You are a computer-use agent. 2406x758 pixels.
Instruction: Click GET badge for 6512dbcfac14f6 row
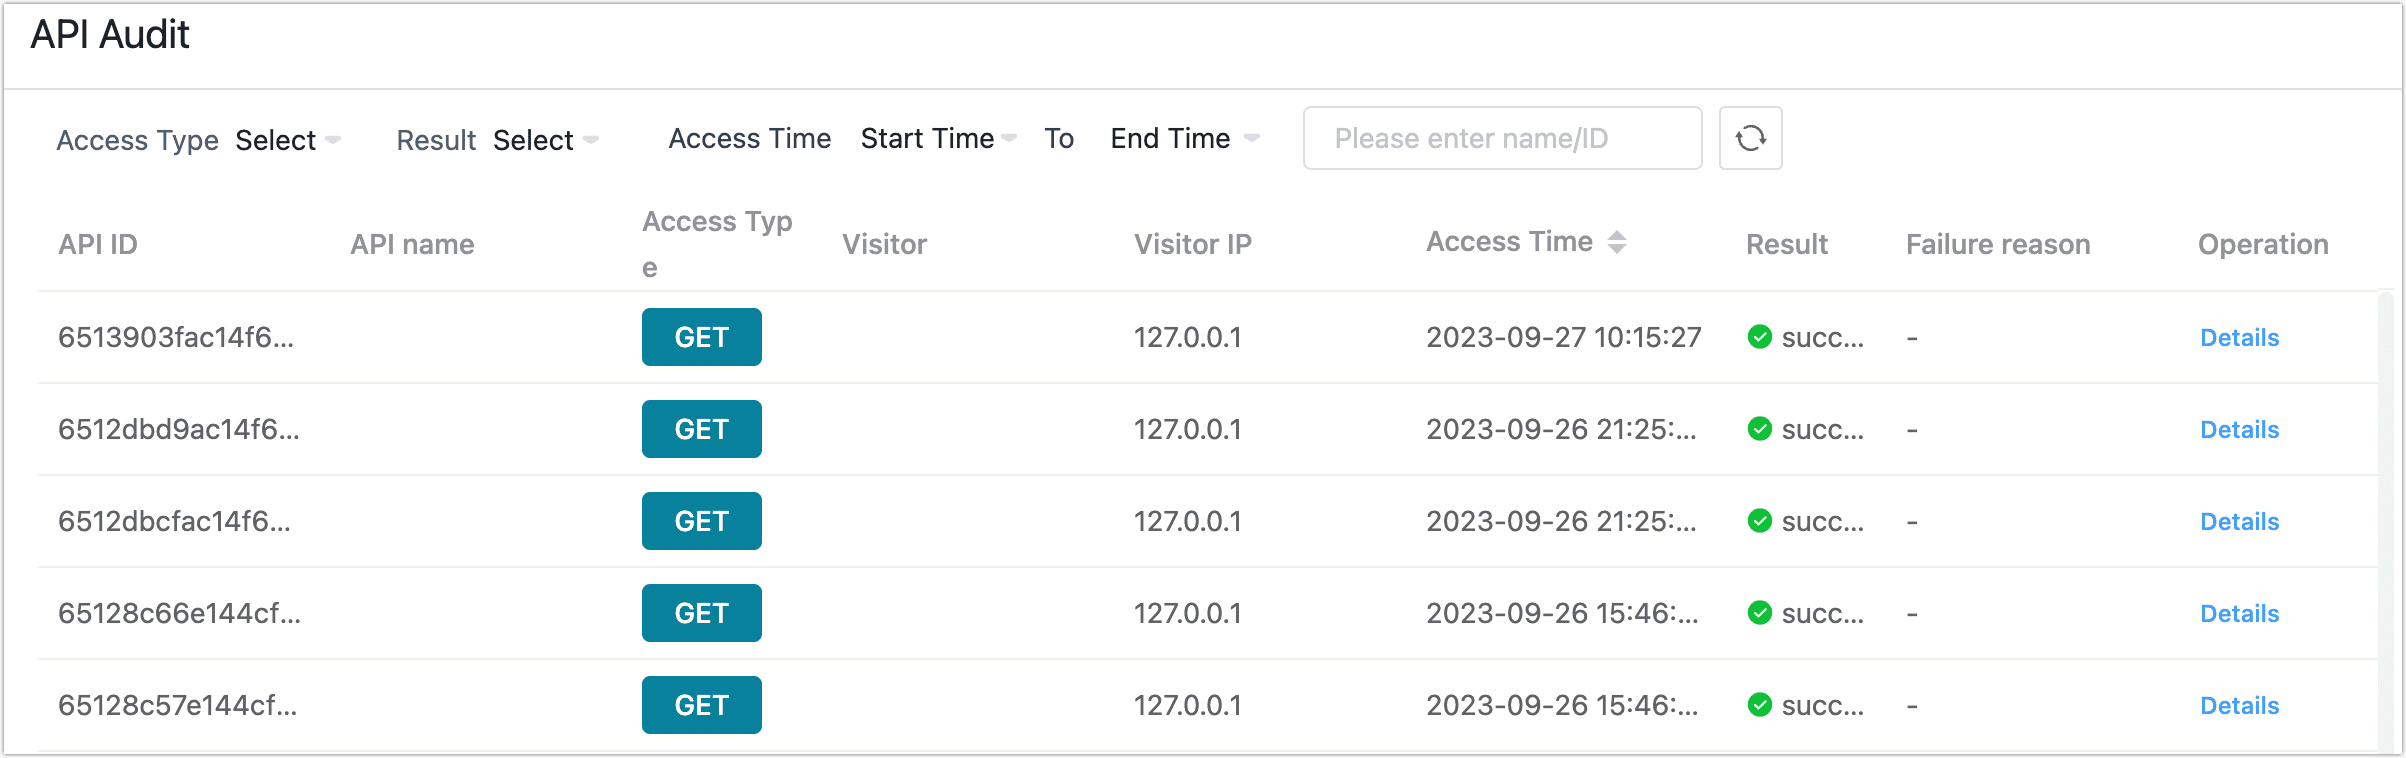pos(701,521)
